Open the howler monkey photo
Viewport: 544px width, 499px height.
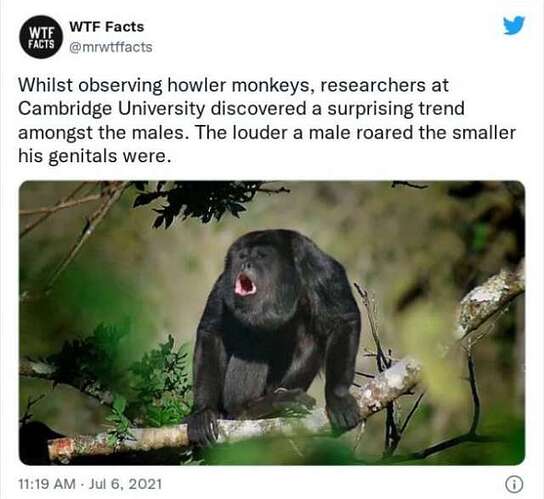pos(272,323)
